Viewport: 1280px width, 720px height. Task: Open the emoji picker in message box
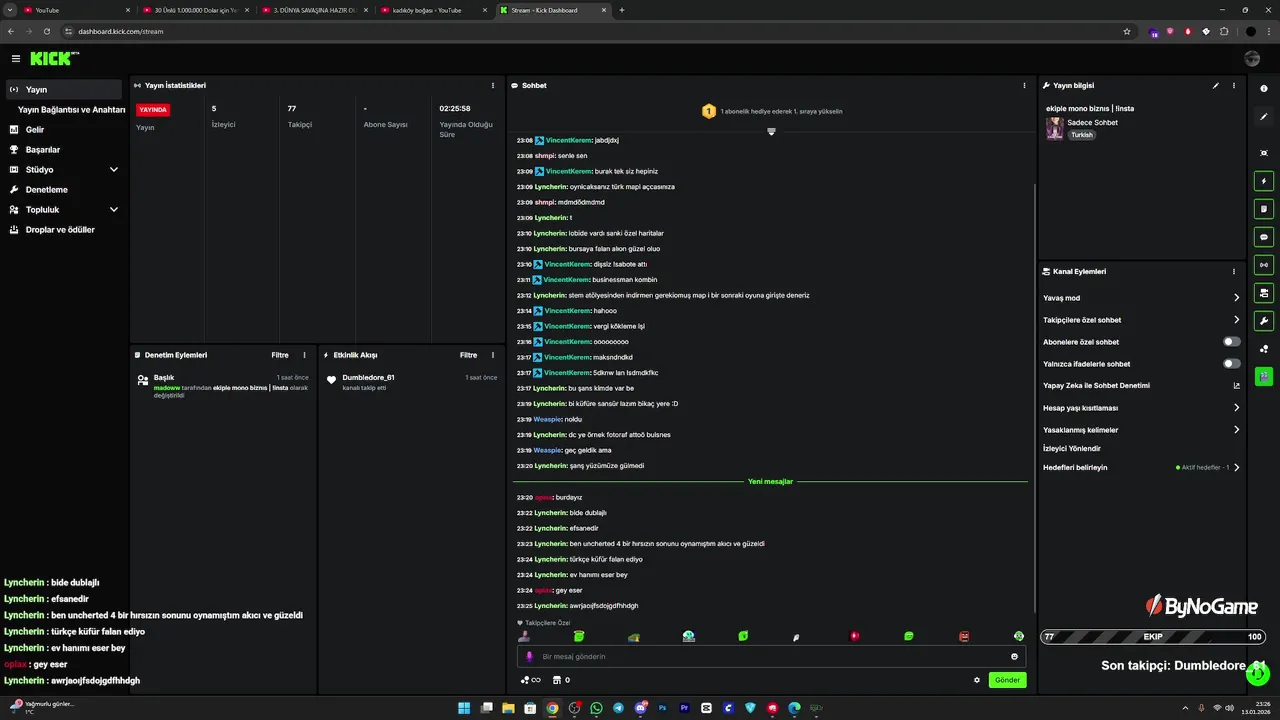(1014, 657)
